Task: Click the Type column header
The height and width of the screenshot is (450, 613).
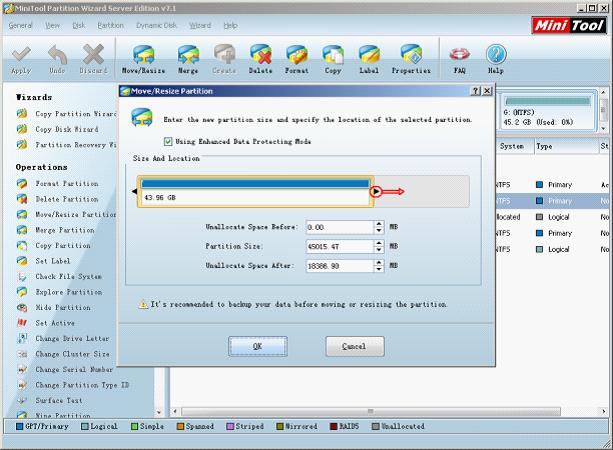Action: (566, 146)
